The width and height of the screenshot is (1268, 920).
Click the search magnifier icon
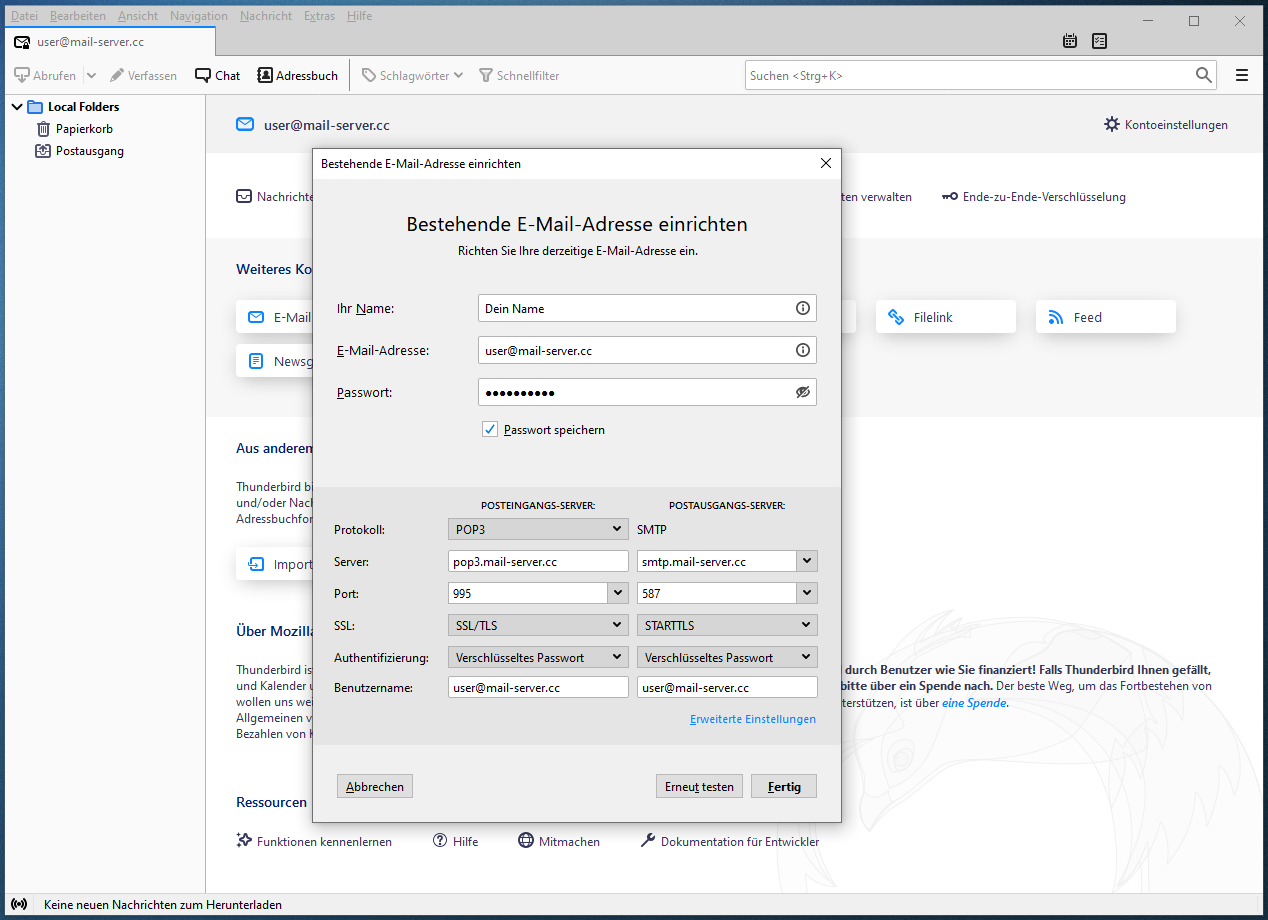pos(1204,75)
